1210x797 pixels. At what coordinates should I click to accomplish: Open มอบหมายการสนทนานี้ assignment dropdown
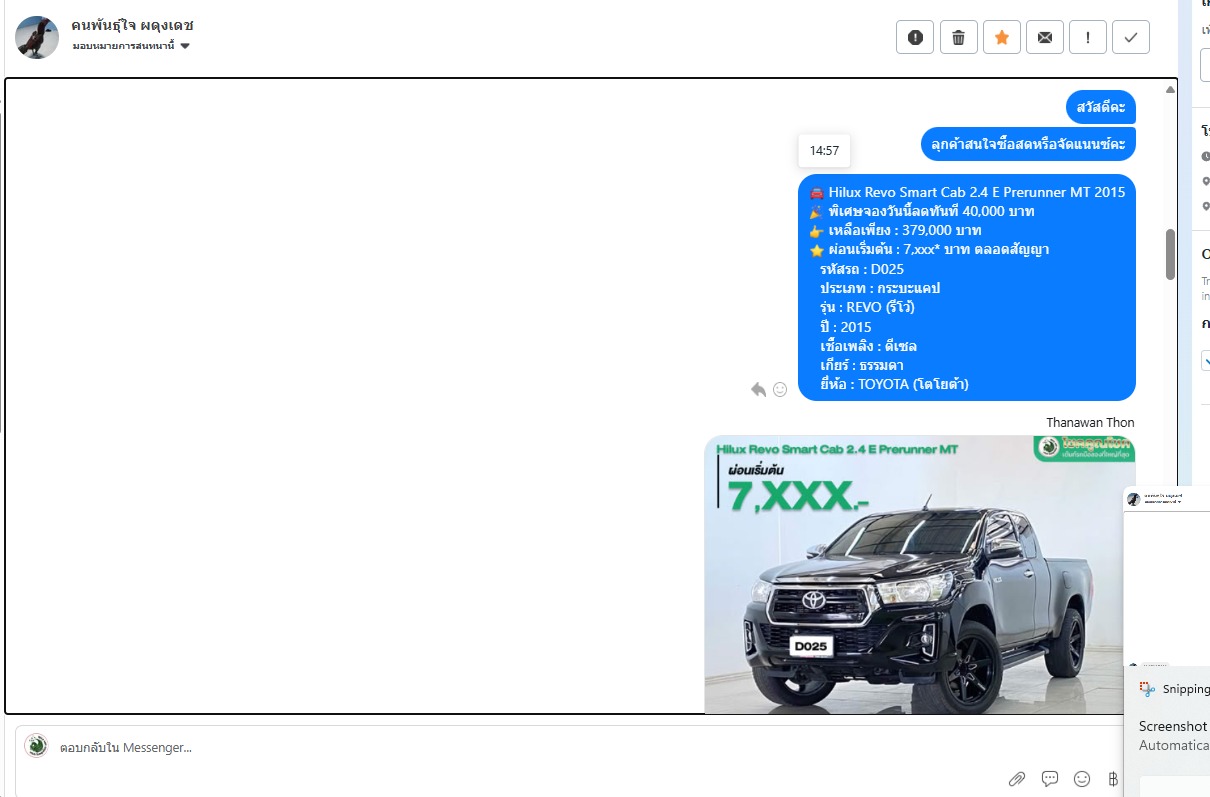131,46
